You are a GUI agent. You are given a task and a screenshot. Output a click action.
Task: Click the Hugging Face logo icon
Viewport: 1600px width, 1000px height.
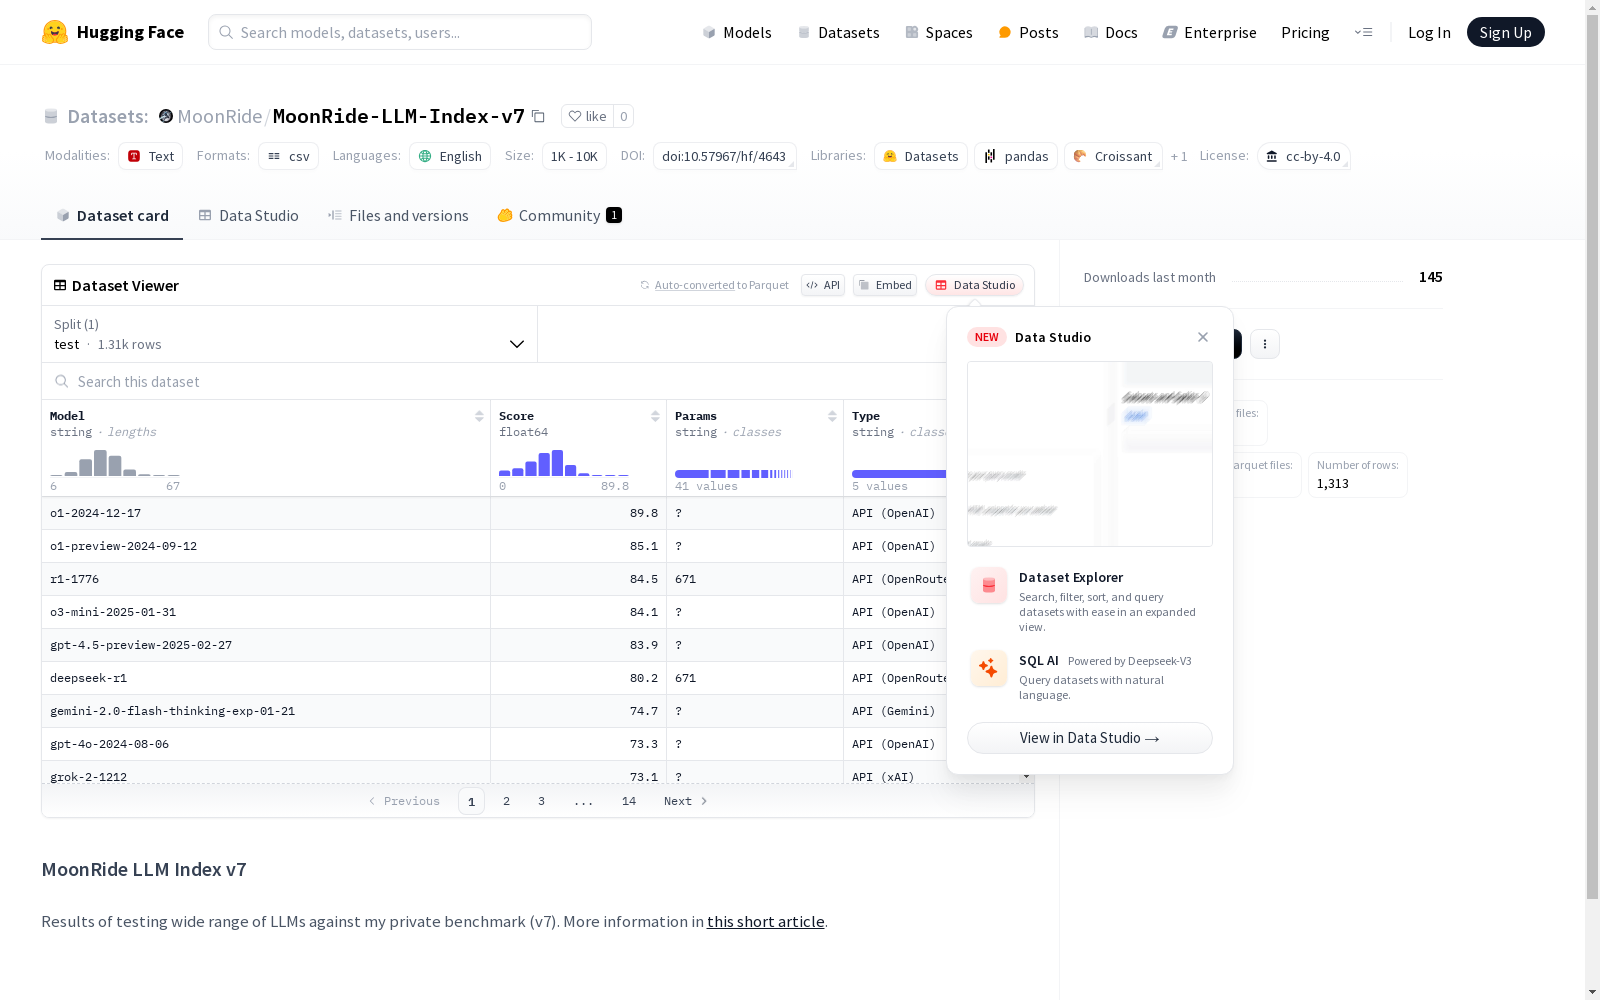55,32
